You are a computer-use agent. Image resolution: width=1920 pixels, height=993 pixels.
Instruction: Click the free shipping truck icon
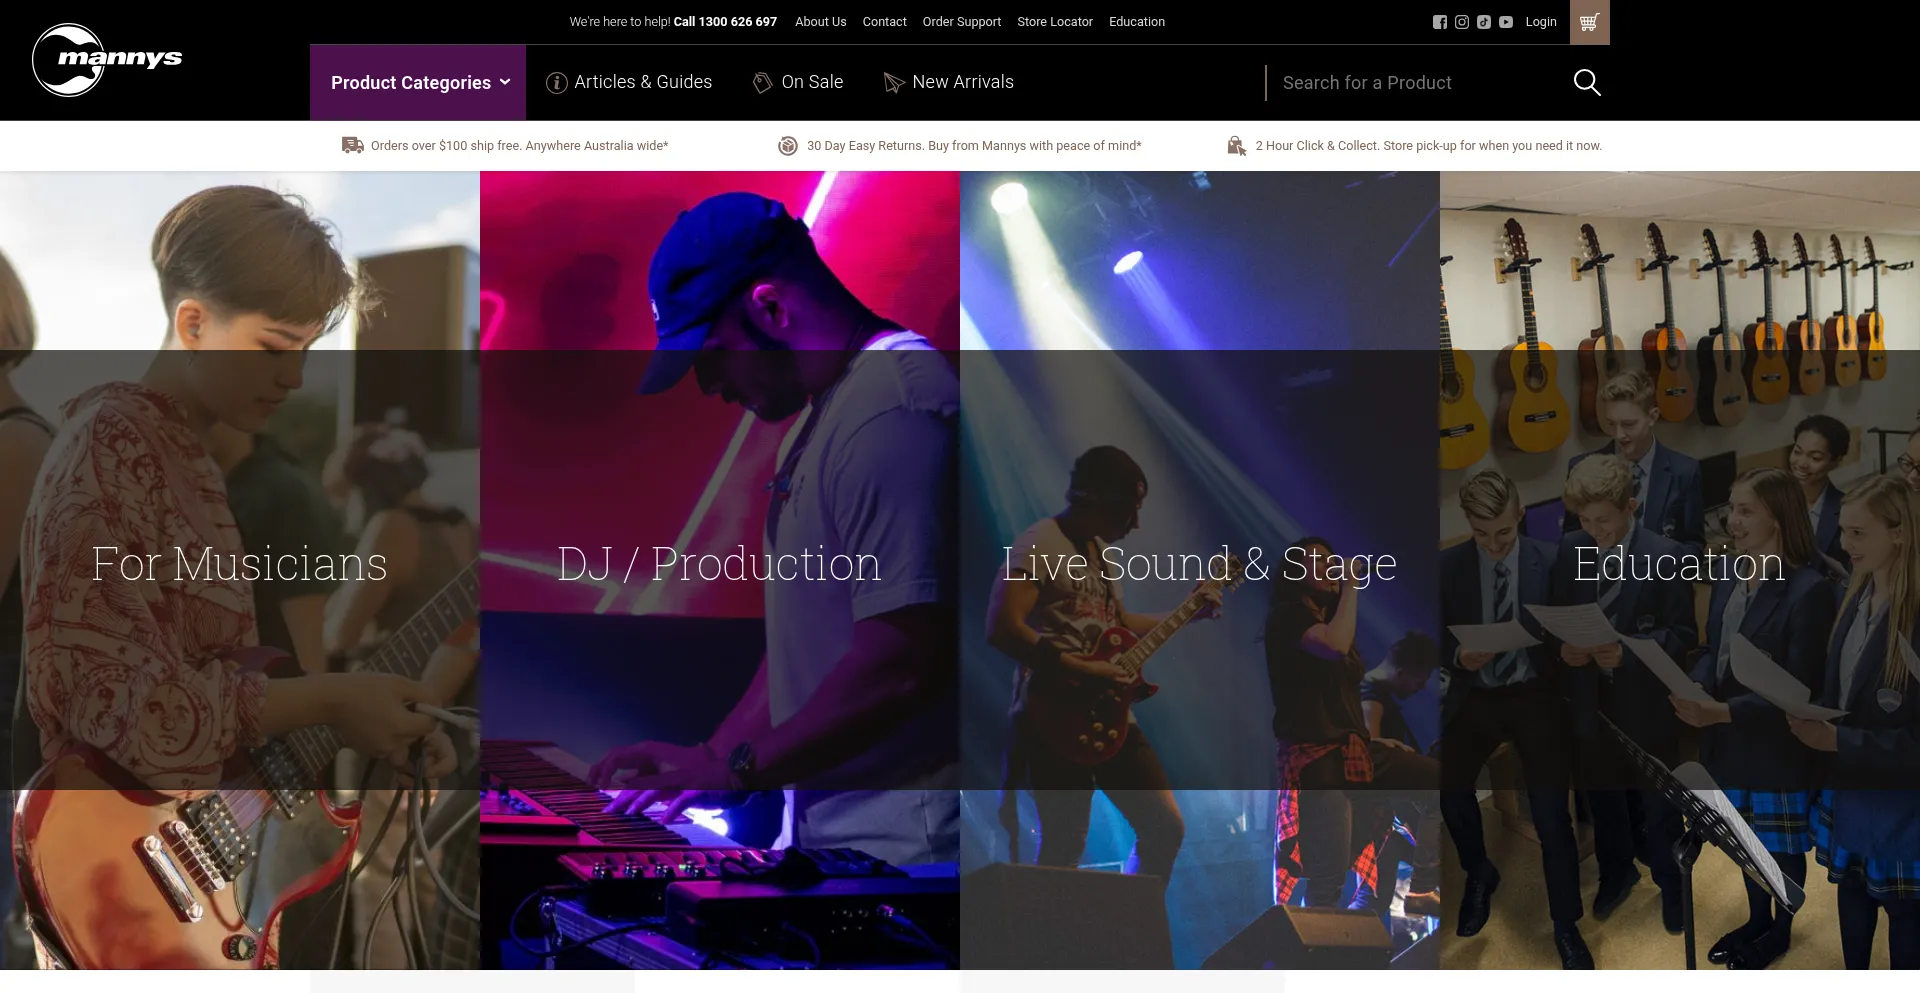(x=352, y=146)
